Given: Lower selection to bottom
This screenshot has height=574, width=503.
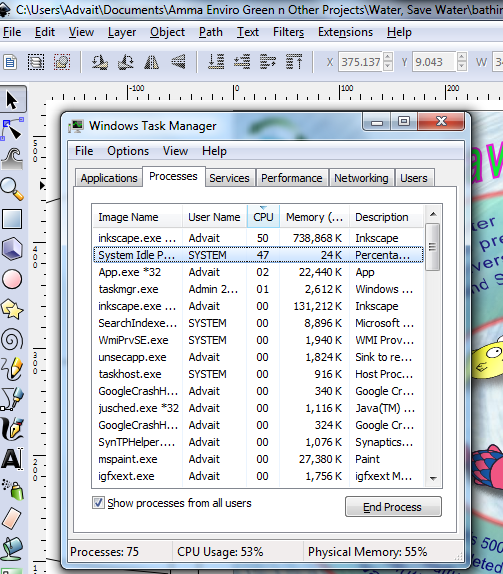Looking at the screenshot, I should pos(216,62).
